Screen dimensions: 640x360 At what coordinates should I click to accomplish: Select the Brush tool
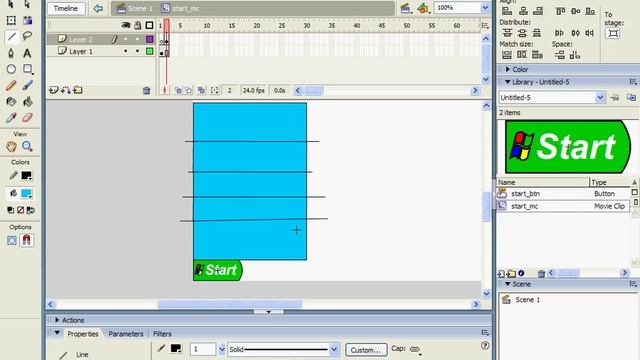27,85
